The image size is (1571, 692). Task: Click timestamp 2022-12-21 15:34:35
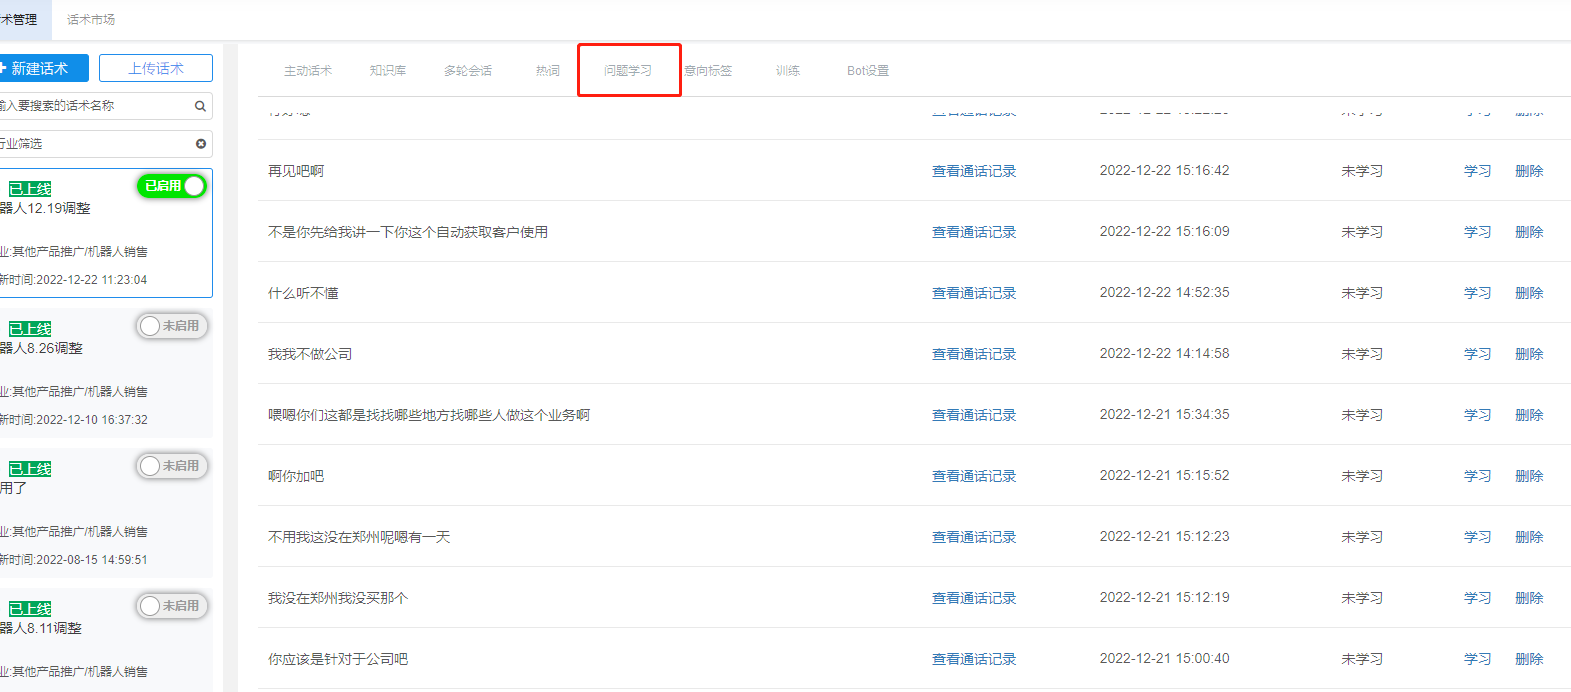pos(1165,415)
